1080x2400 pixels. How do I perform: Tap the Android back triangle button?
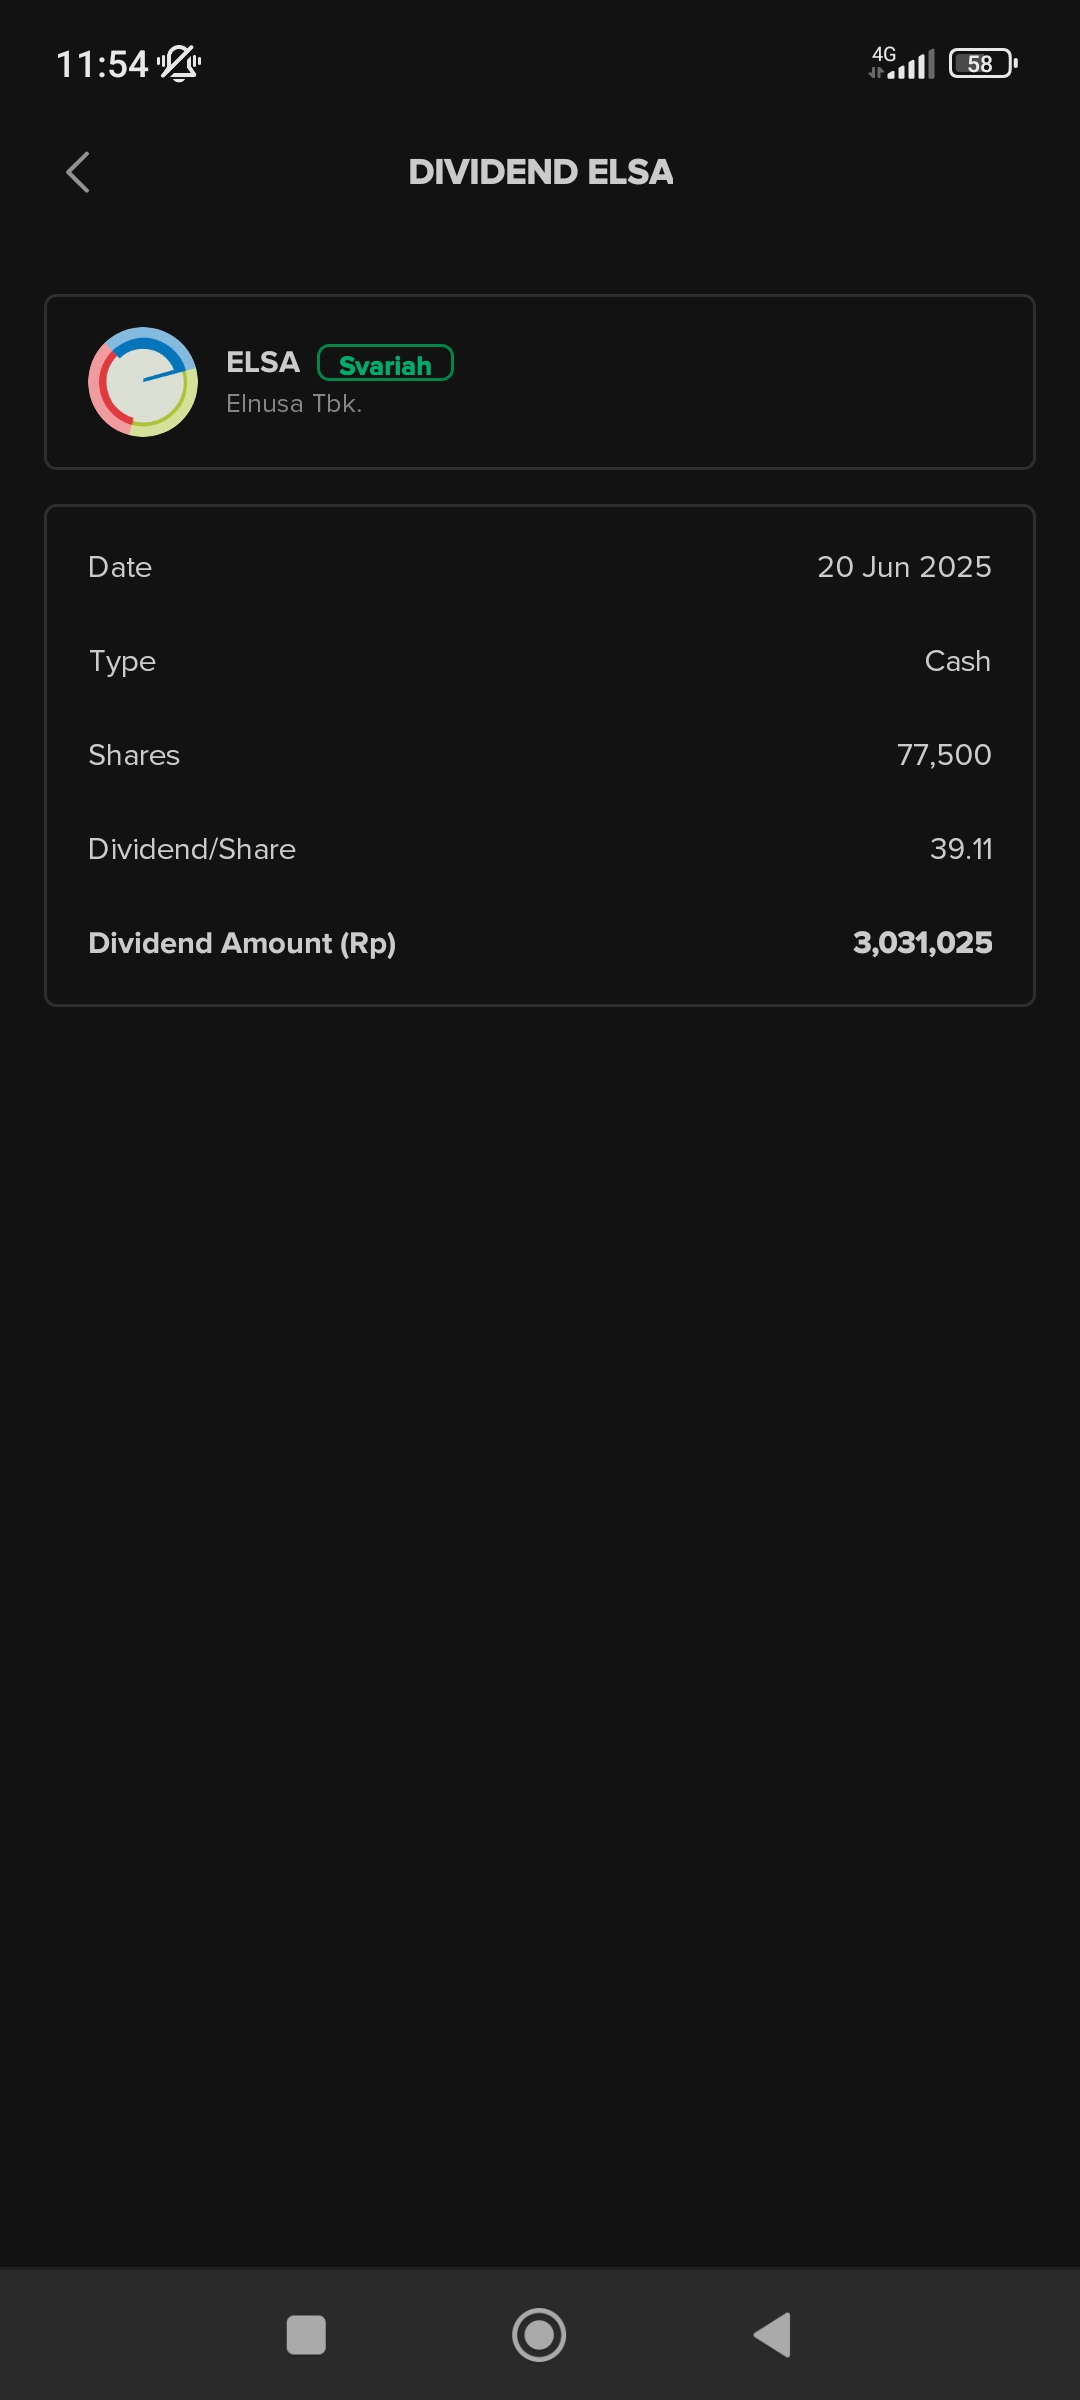tap(772, 2335)
